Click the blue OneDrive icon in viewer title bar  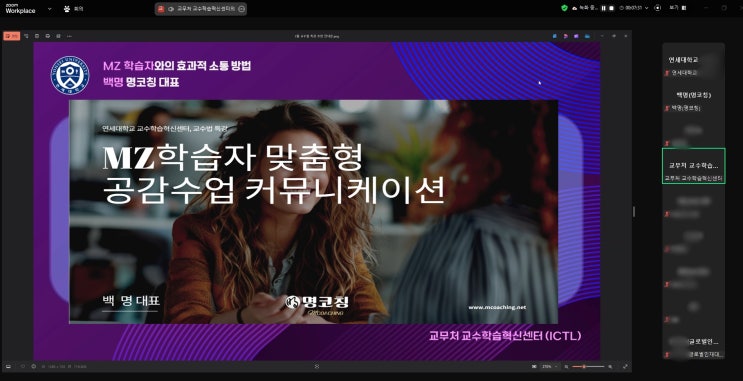[x=587, y=36]
